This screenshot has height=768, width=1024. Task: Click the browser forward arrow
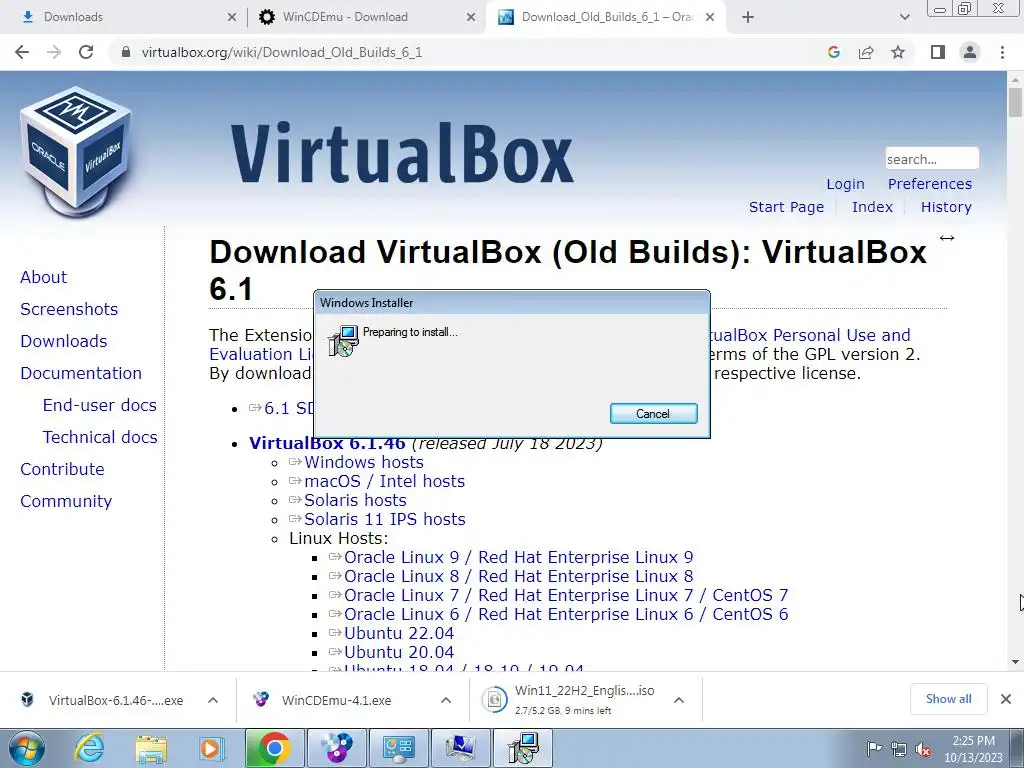[54, 52]
